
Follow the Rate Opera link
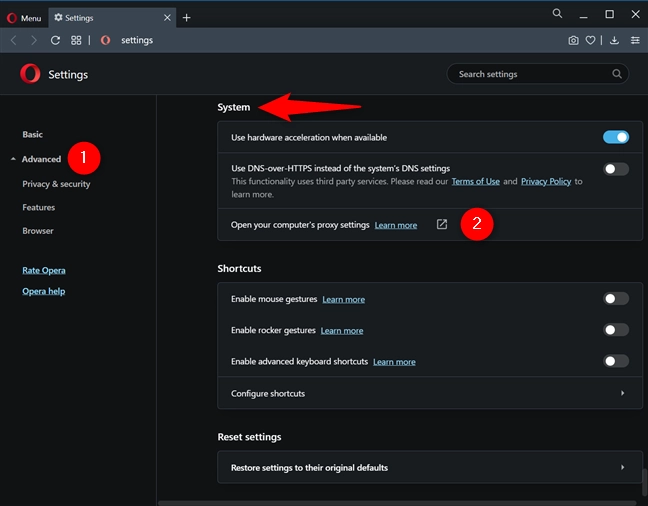tap(44, 270)
